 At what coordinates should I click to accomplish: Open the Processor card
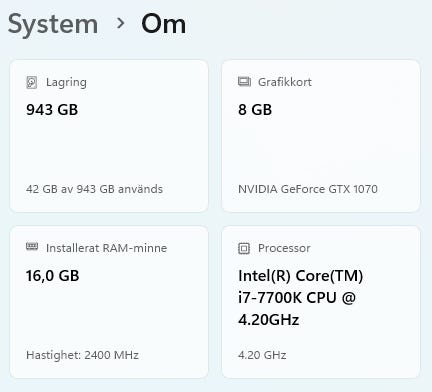(321, 302)
